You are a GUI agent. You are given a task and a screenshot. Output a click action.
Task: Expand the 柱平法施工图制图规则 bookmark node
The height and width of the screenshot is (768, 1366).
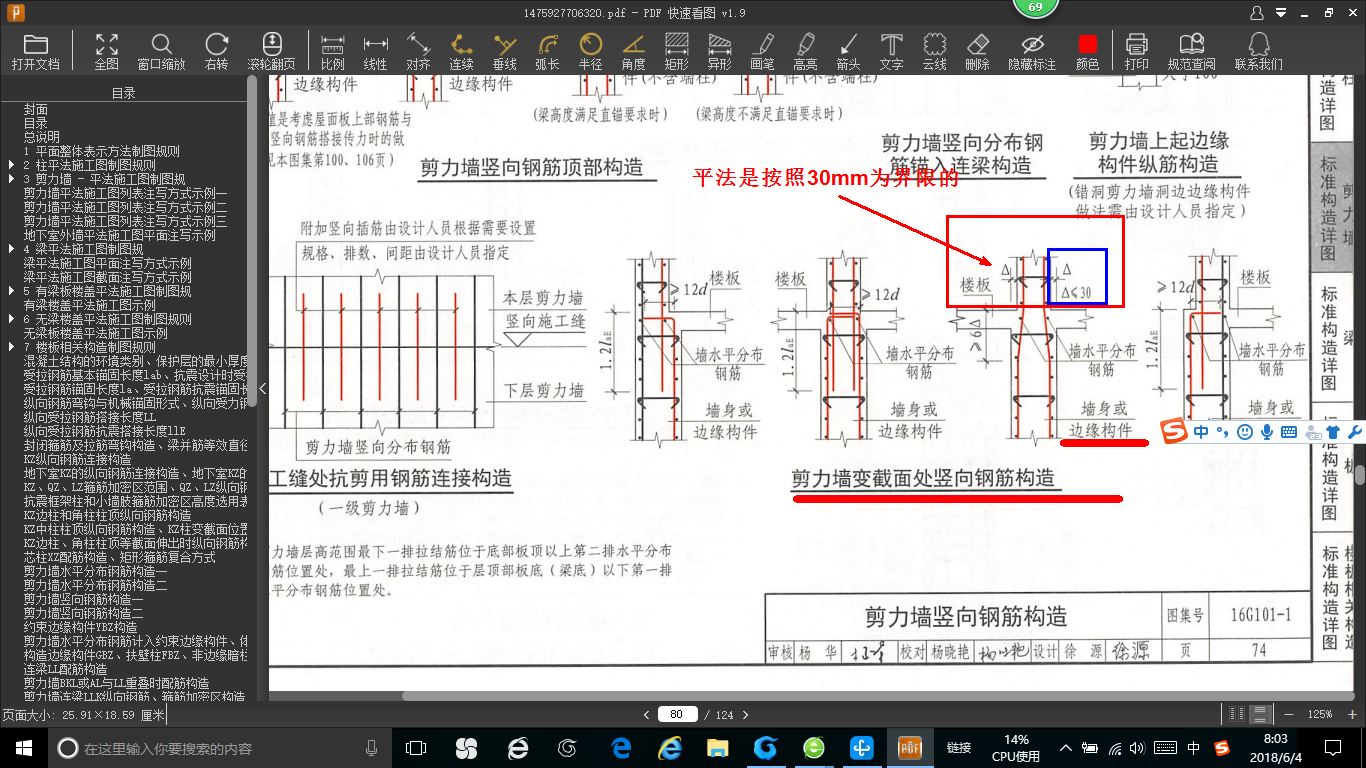(x=11, y=165)
